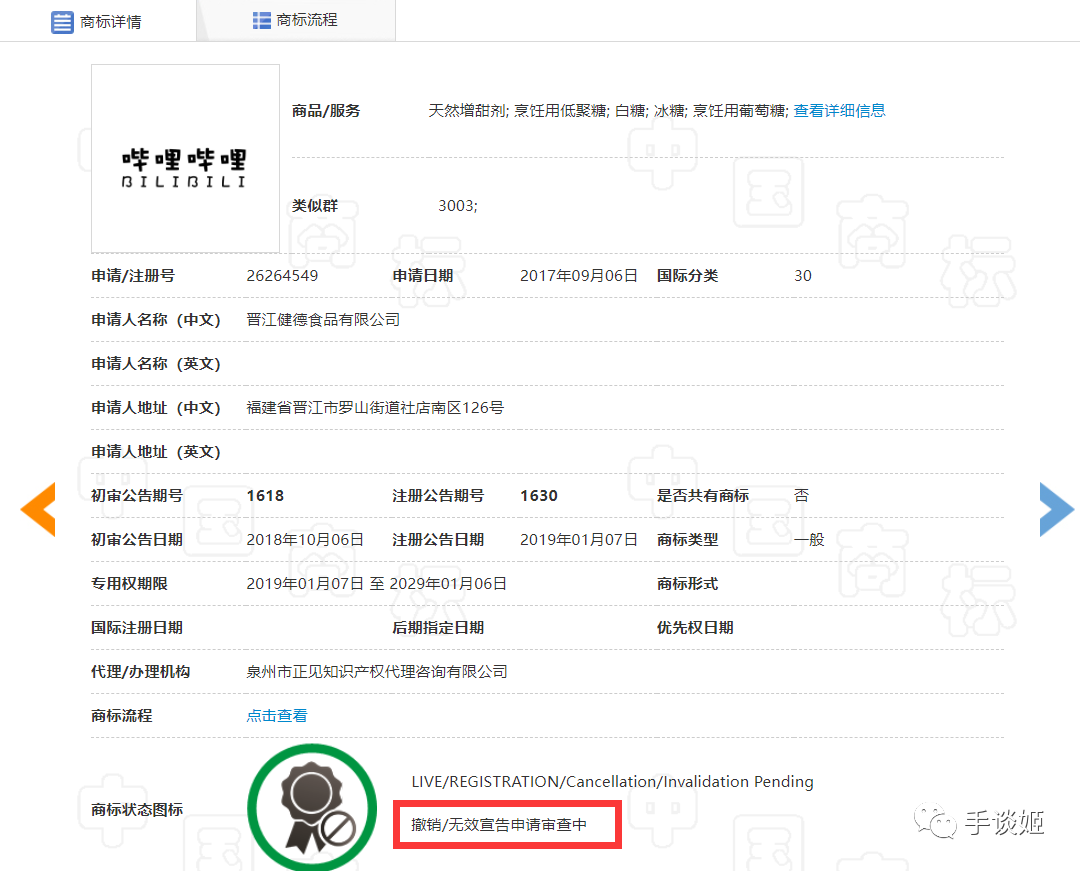Go to previous trademark with orange arrow
The height and width of the screenshot is (871, 1080).
(38, 509)
